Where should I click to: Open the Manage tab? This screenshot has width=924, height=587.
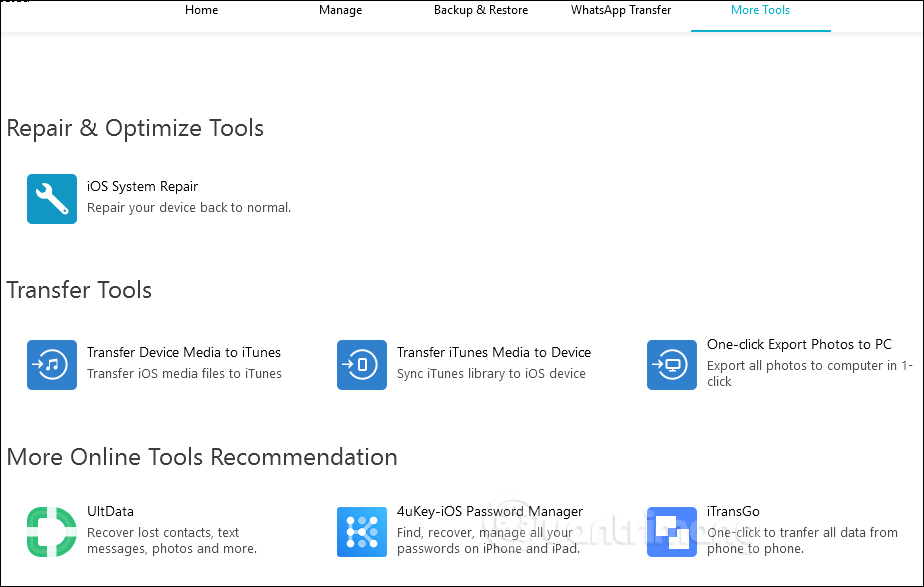pyautogui.click(x=340, y=10)
